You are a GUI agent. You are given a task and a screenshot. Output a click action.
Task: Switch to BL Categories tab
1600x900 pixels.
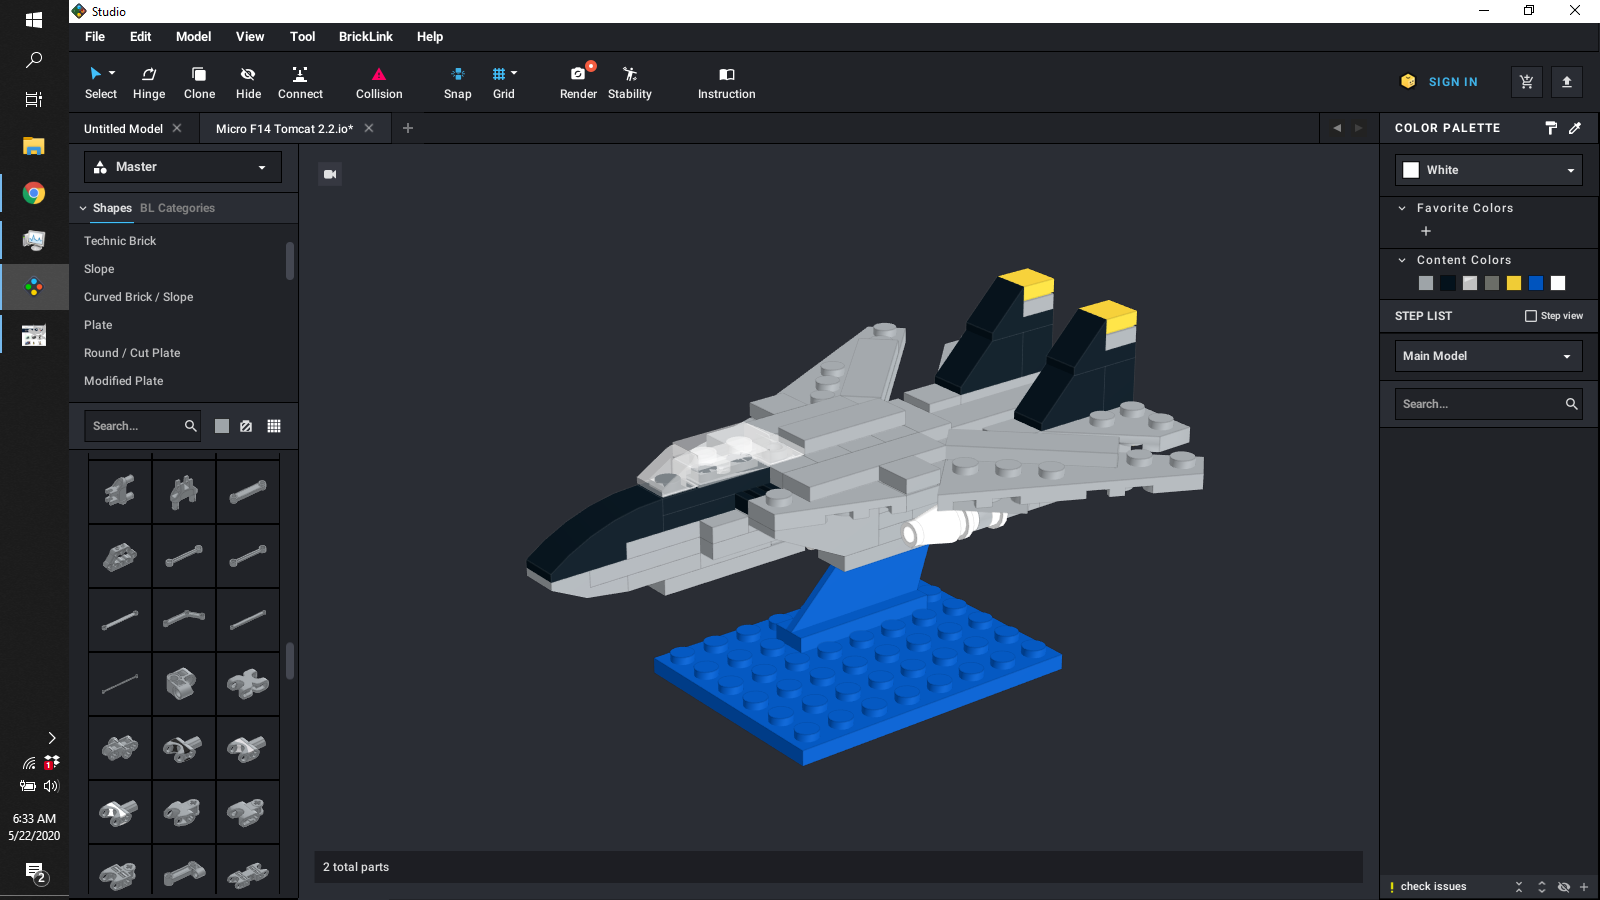point(177,208)
